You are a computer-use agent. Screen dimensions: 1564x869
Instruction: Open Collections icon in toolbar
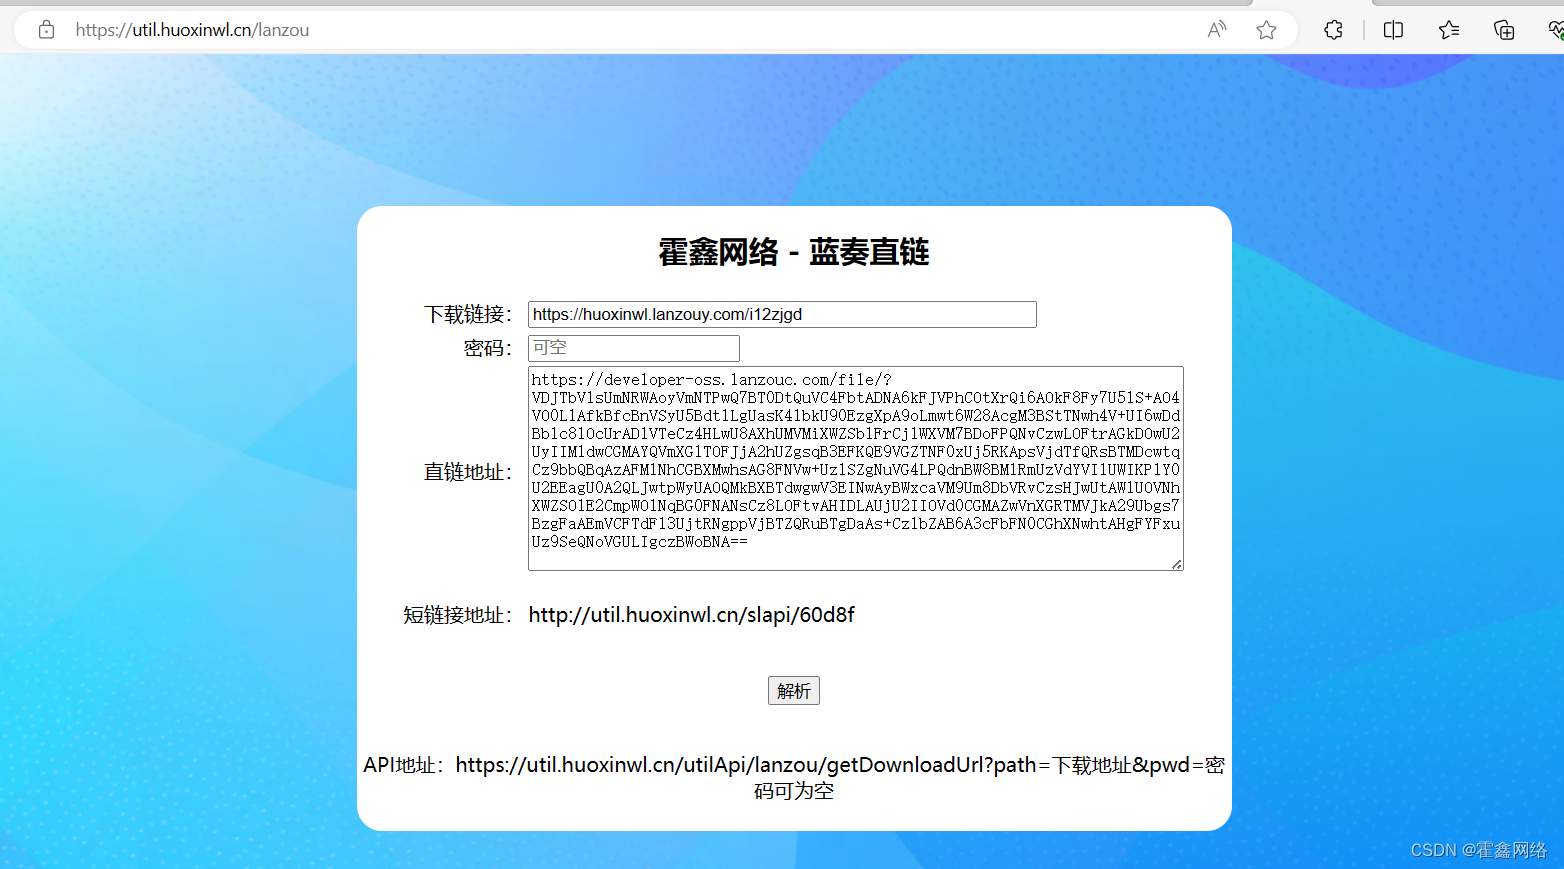pyautogui.click(x=1504, y=30)
